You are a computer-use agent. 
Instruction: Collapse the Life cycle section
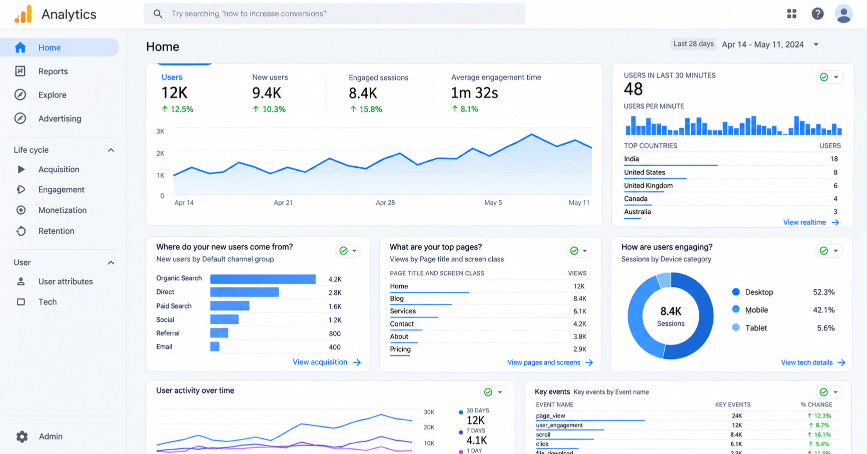click(x=111, y=150)
